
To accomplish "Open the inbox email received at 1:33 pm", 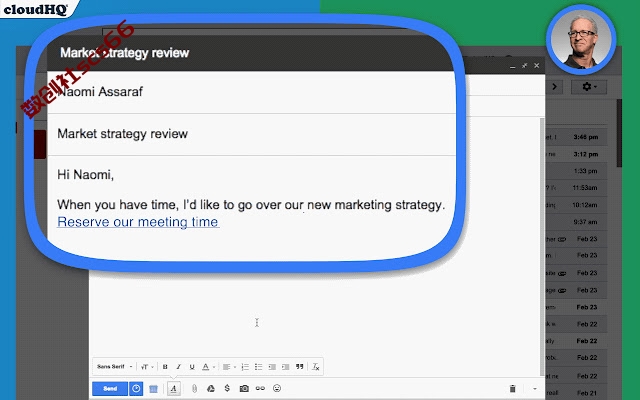I will tap(576, 171).
